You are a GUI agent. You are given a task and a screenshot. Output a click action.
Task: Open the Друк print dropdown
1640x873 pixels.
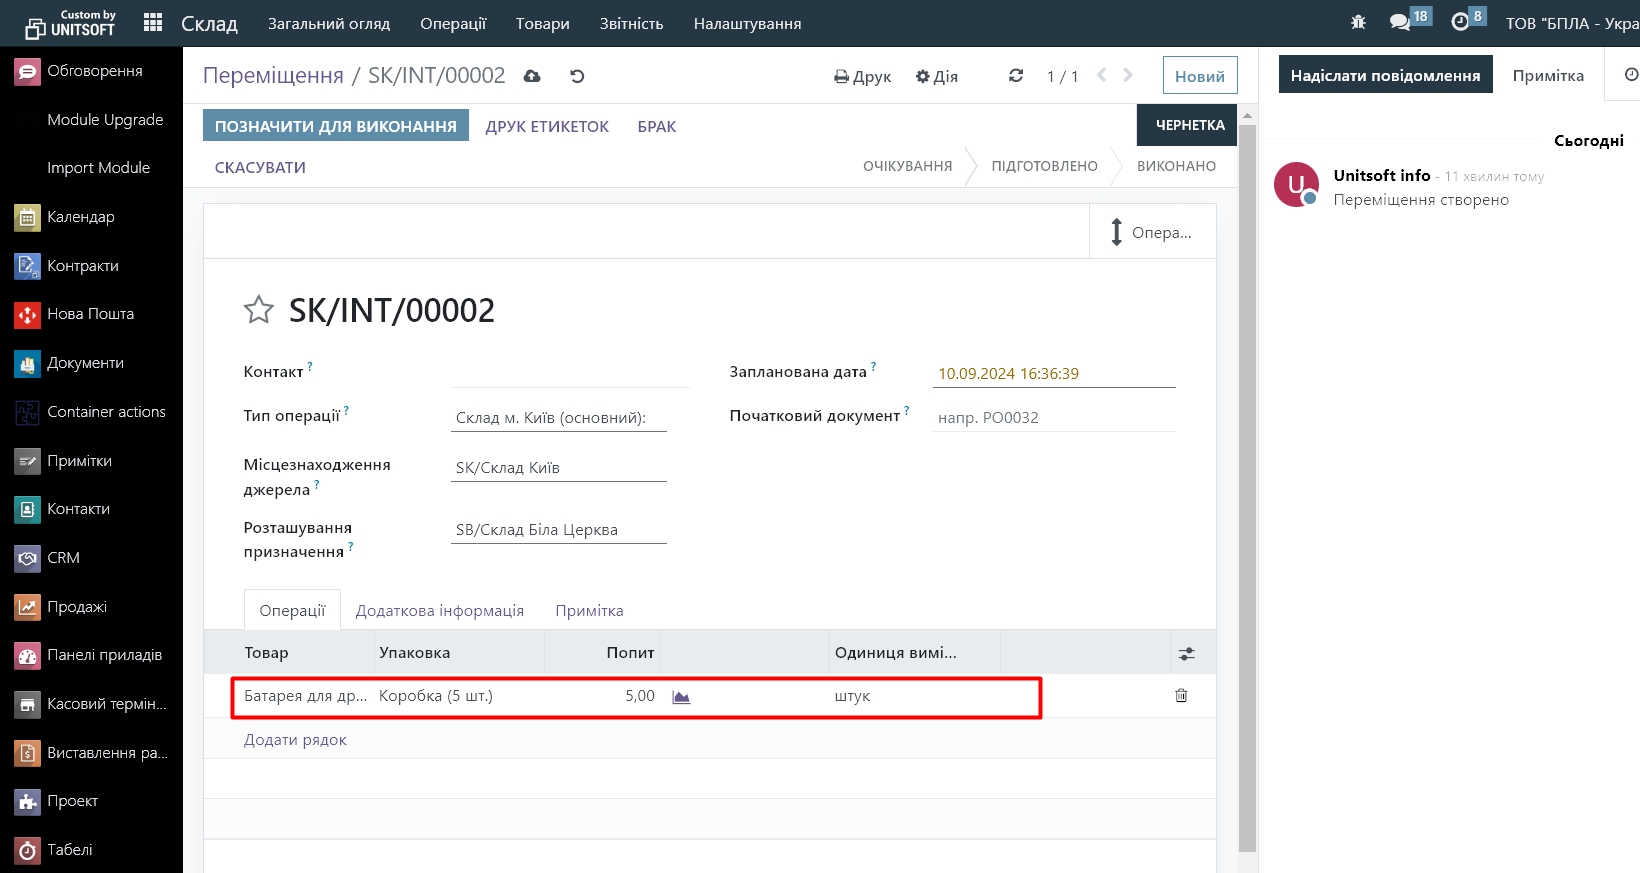[862, 76]
